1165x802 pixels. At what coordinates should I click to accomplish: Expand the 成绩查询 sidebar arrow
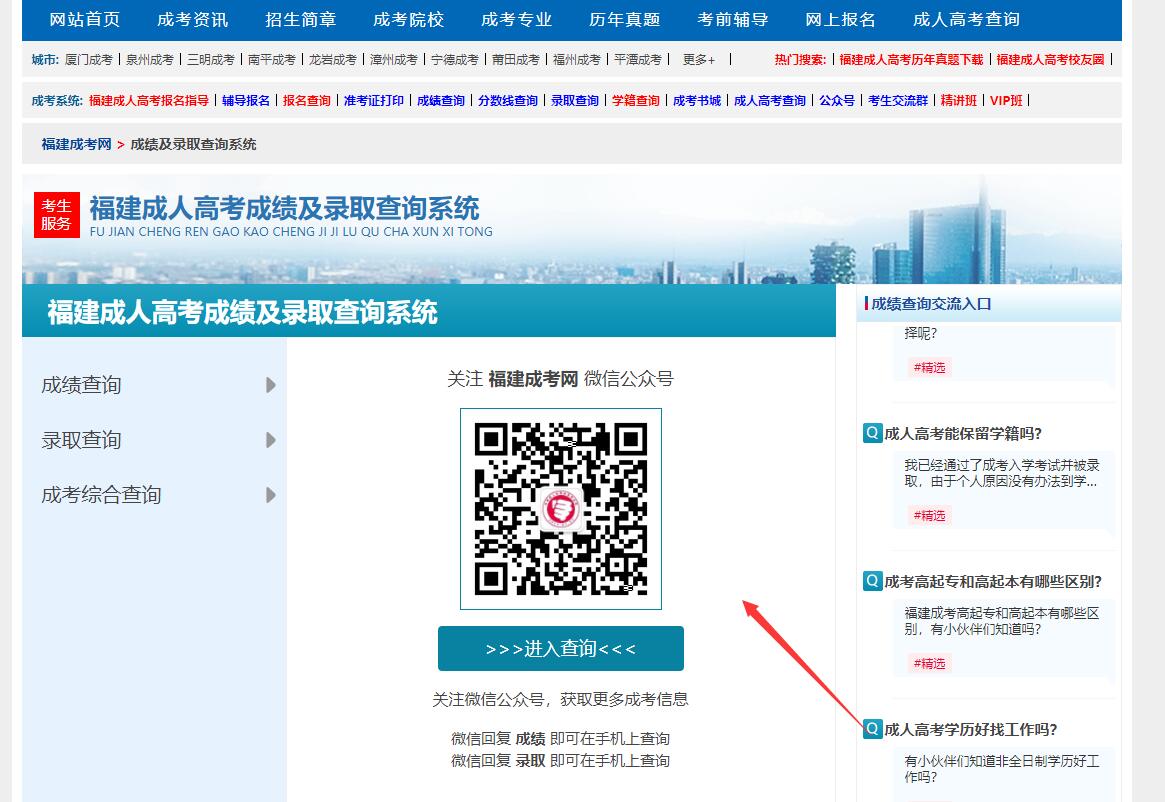click(x=270, y=385)
